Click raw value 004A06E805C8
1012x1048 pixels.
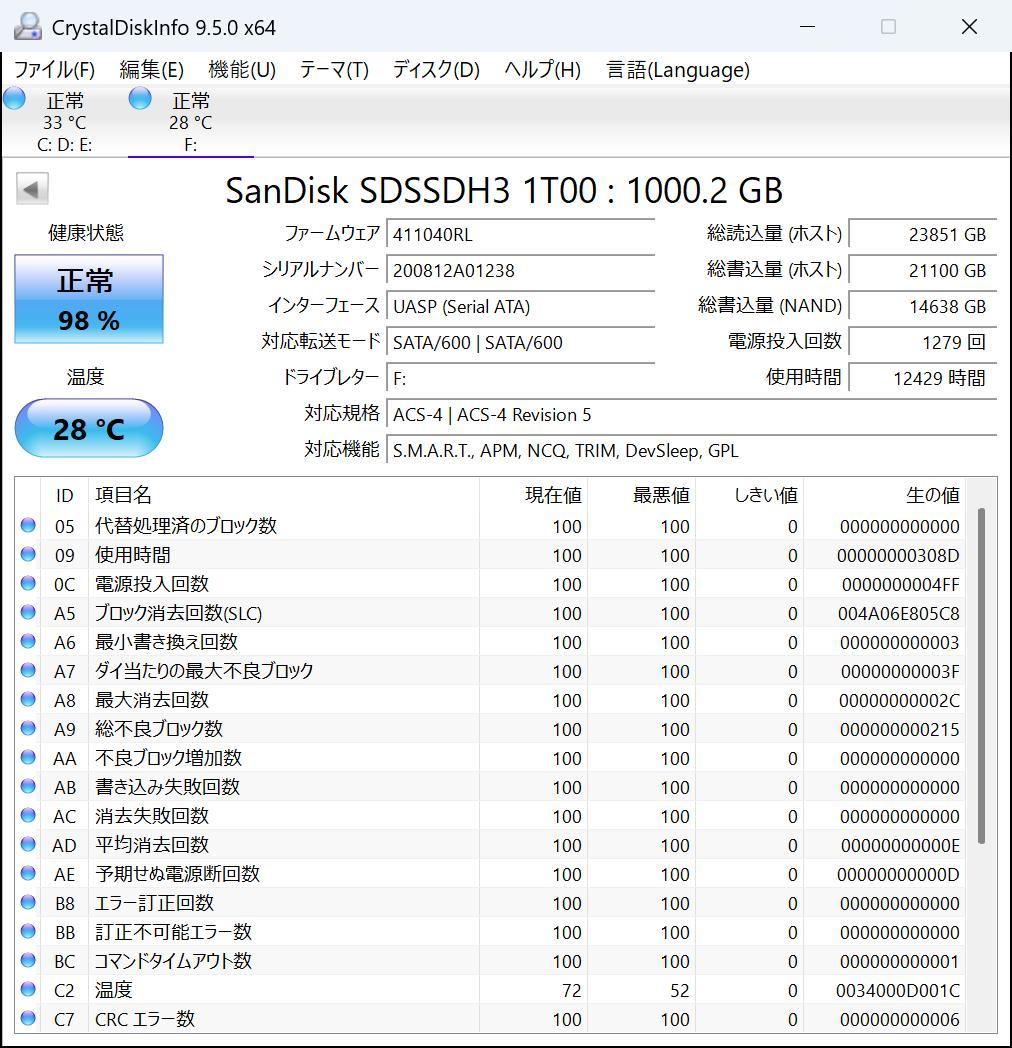(x=898, y=614)
